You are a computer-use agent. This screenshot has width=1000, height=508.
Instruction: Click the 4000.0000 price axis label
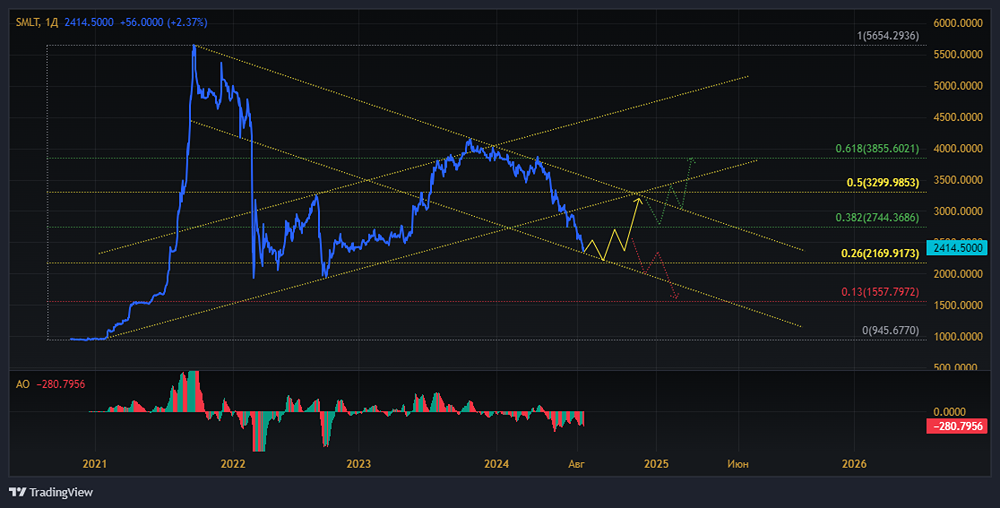tap(959, 149)
